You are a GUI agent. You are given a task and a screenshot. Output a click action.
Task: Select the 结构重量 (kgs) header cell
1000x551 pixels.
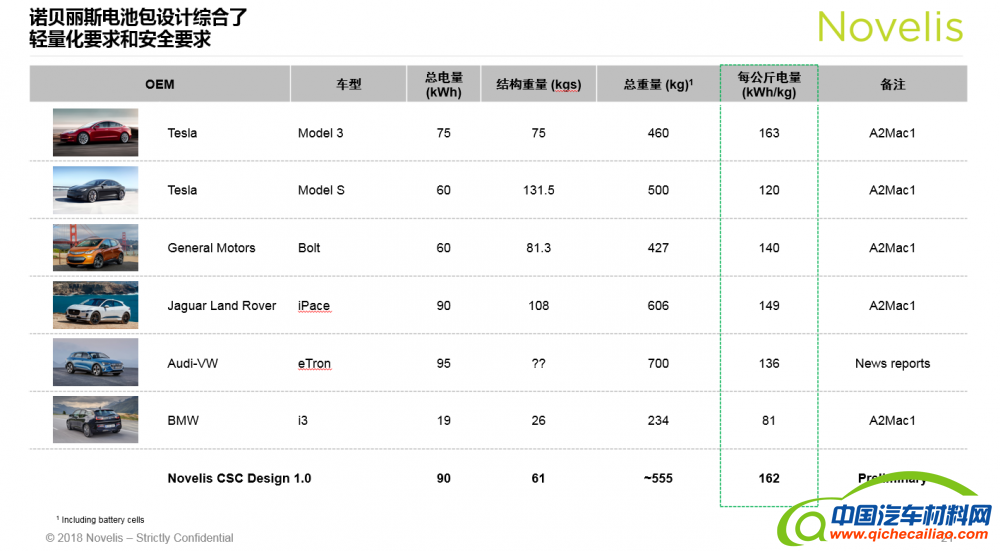pyautogui.click(x=538, y=84)
